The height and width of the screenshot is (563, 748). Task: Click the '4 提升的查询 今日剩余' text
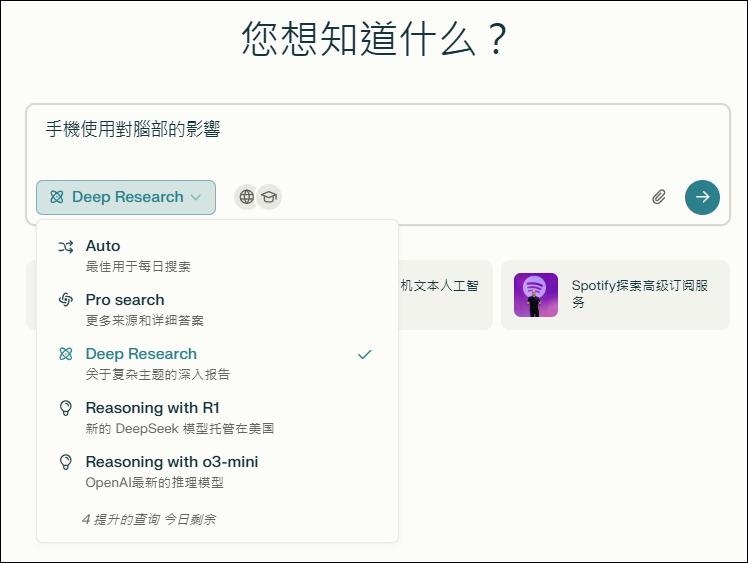pyautogui.click(x=149, y=519)
